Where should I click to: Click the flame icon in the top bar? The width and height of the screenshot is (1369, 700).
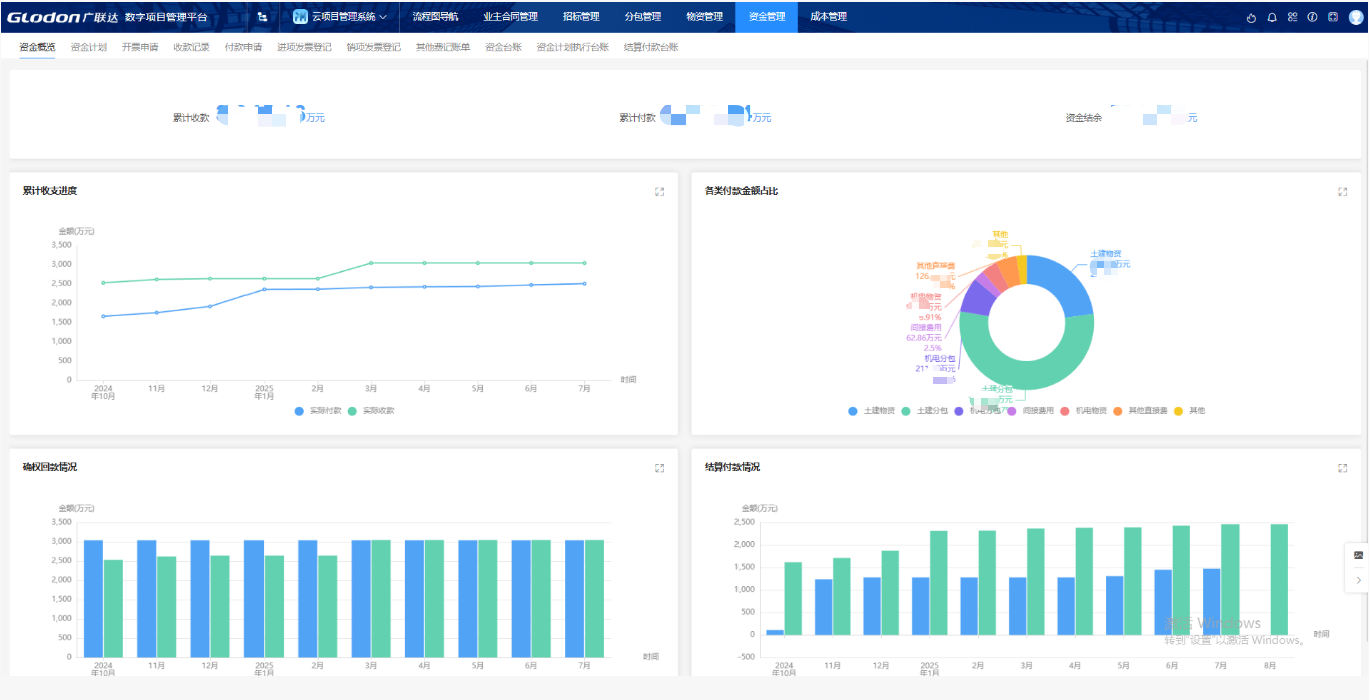click(x=1252, y=17)
